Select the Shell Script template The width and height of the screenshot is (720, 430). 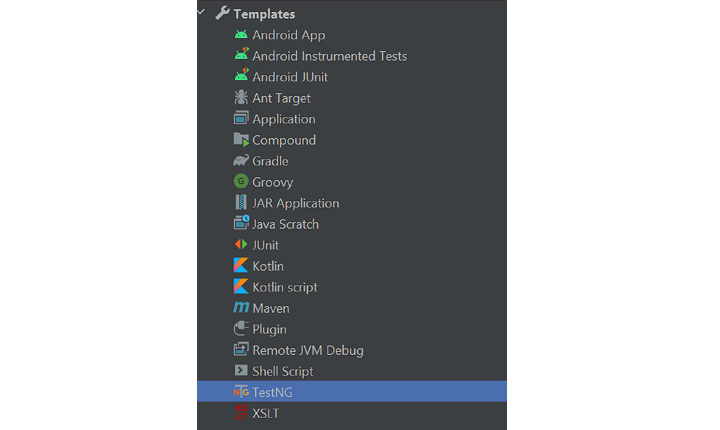pos(282,371)
